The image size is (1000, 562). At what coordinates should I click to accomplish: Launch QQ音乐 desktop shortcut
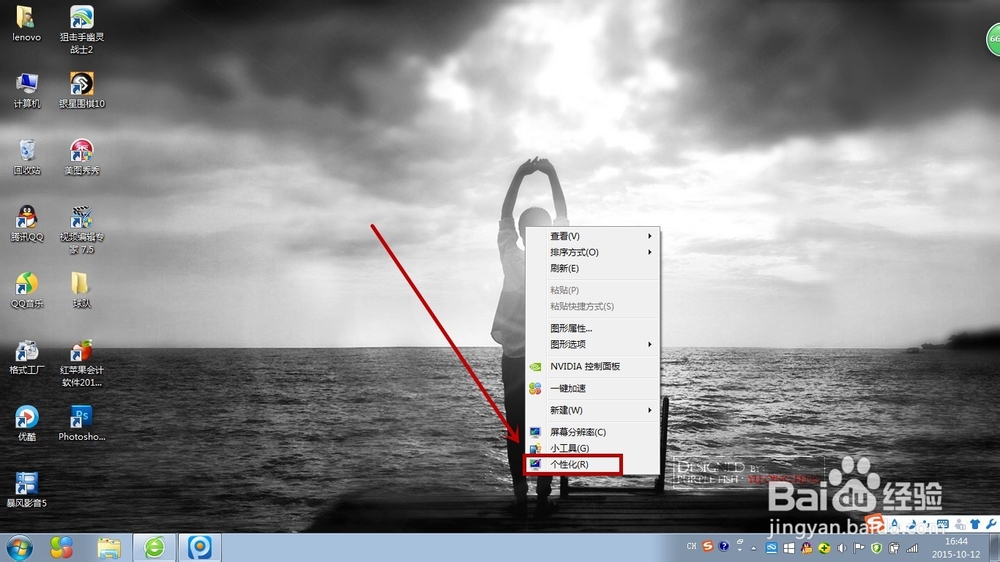tap(26, 290)
